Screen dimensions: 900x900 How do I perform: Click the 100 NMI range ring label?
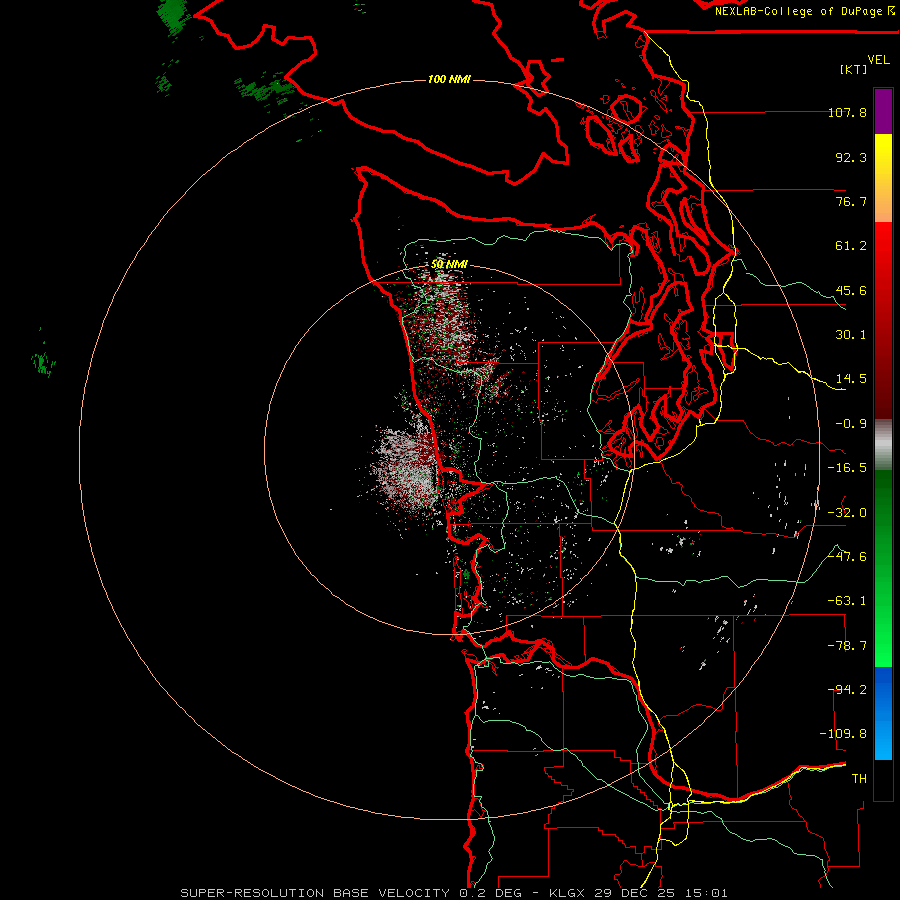449,79
